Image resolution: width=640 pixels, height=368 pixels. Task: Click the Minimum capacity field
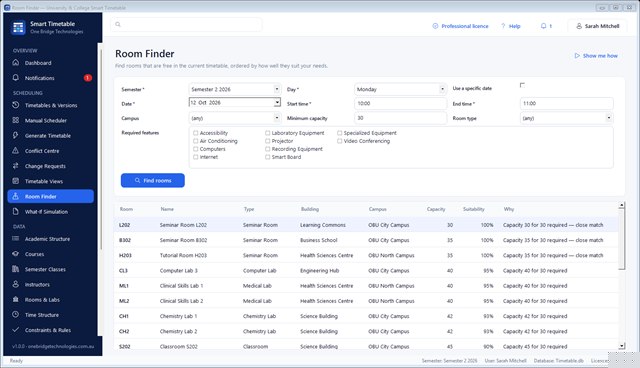pos(400,118)
